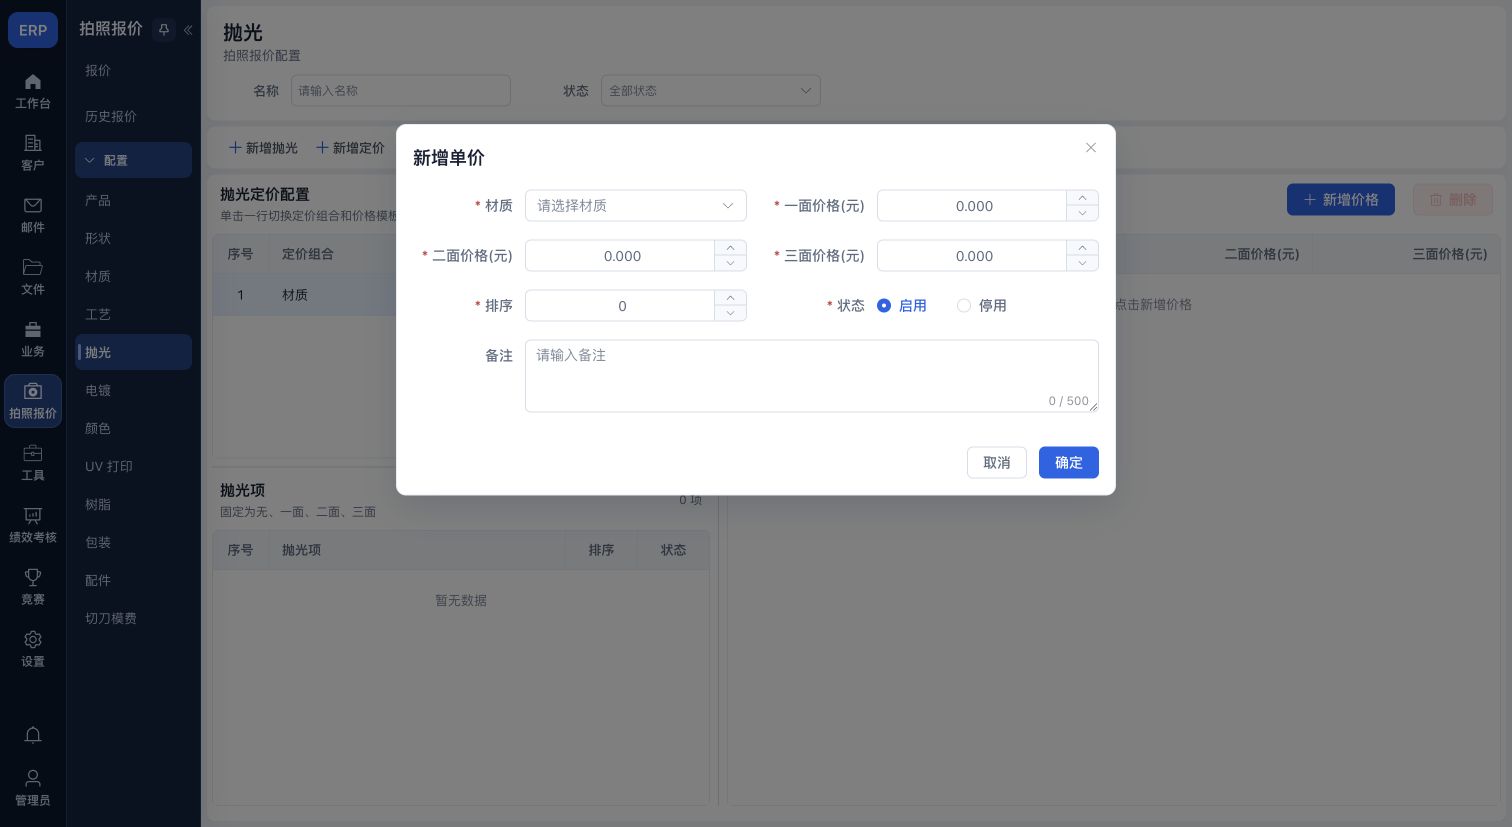
Task: Pin the 拍照报价 sidebar panel
Action: 164,30
